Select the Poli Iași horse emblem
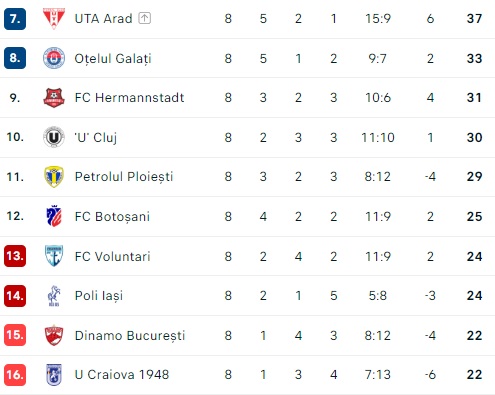This screenshot has height=395, width=495. [54, 295]
